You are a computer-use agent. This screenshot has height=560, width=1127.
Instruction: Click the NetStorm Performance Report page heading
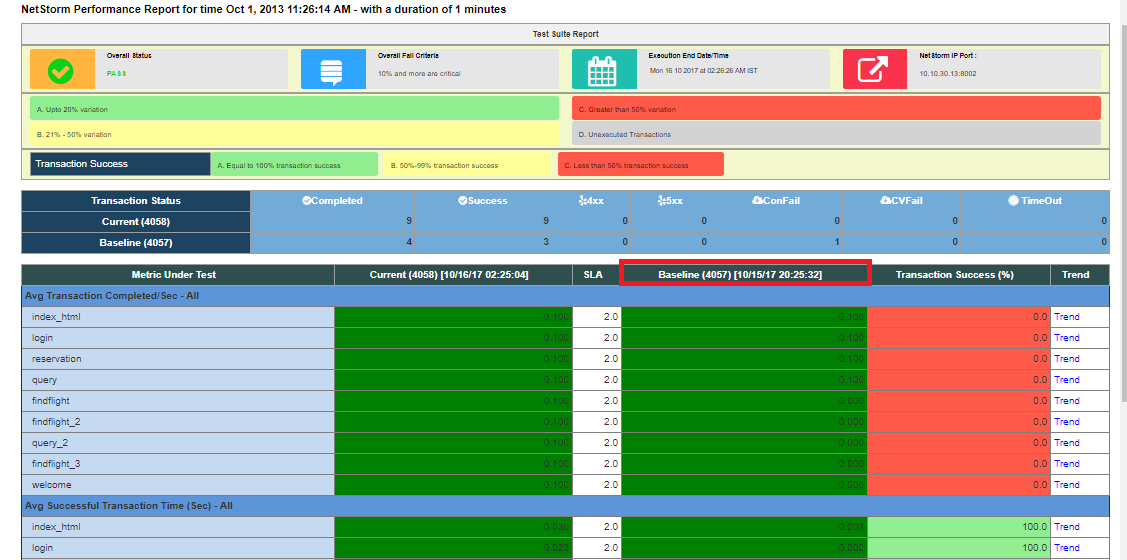(x=264, y=10)
